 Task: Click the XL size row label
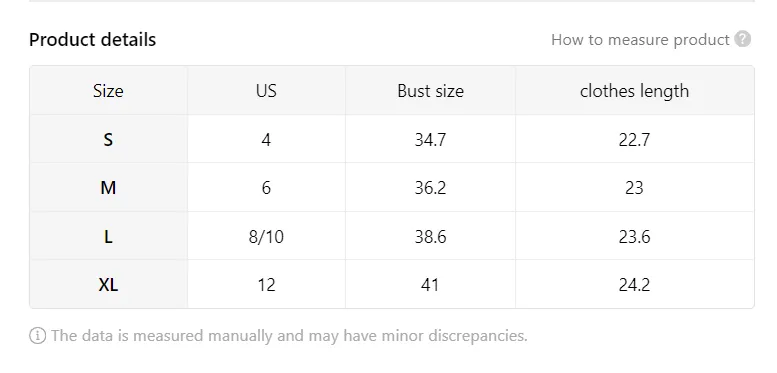[x=108, y=284]
